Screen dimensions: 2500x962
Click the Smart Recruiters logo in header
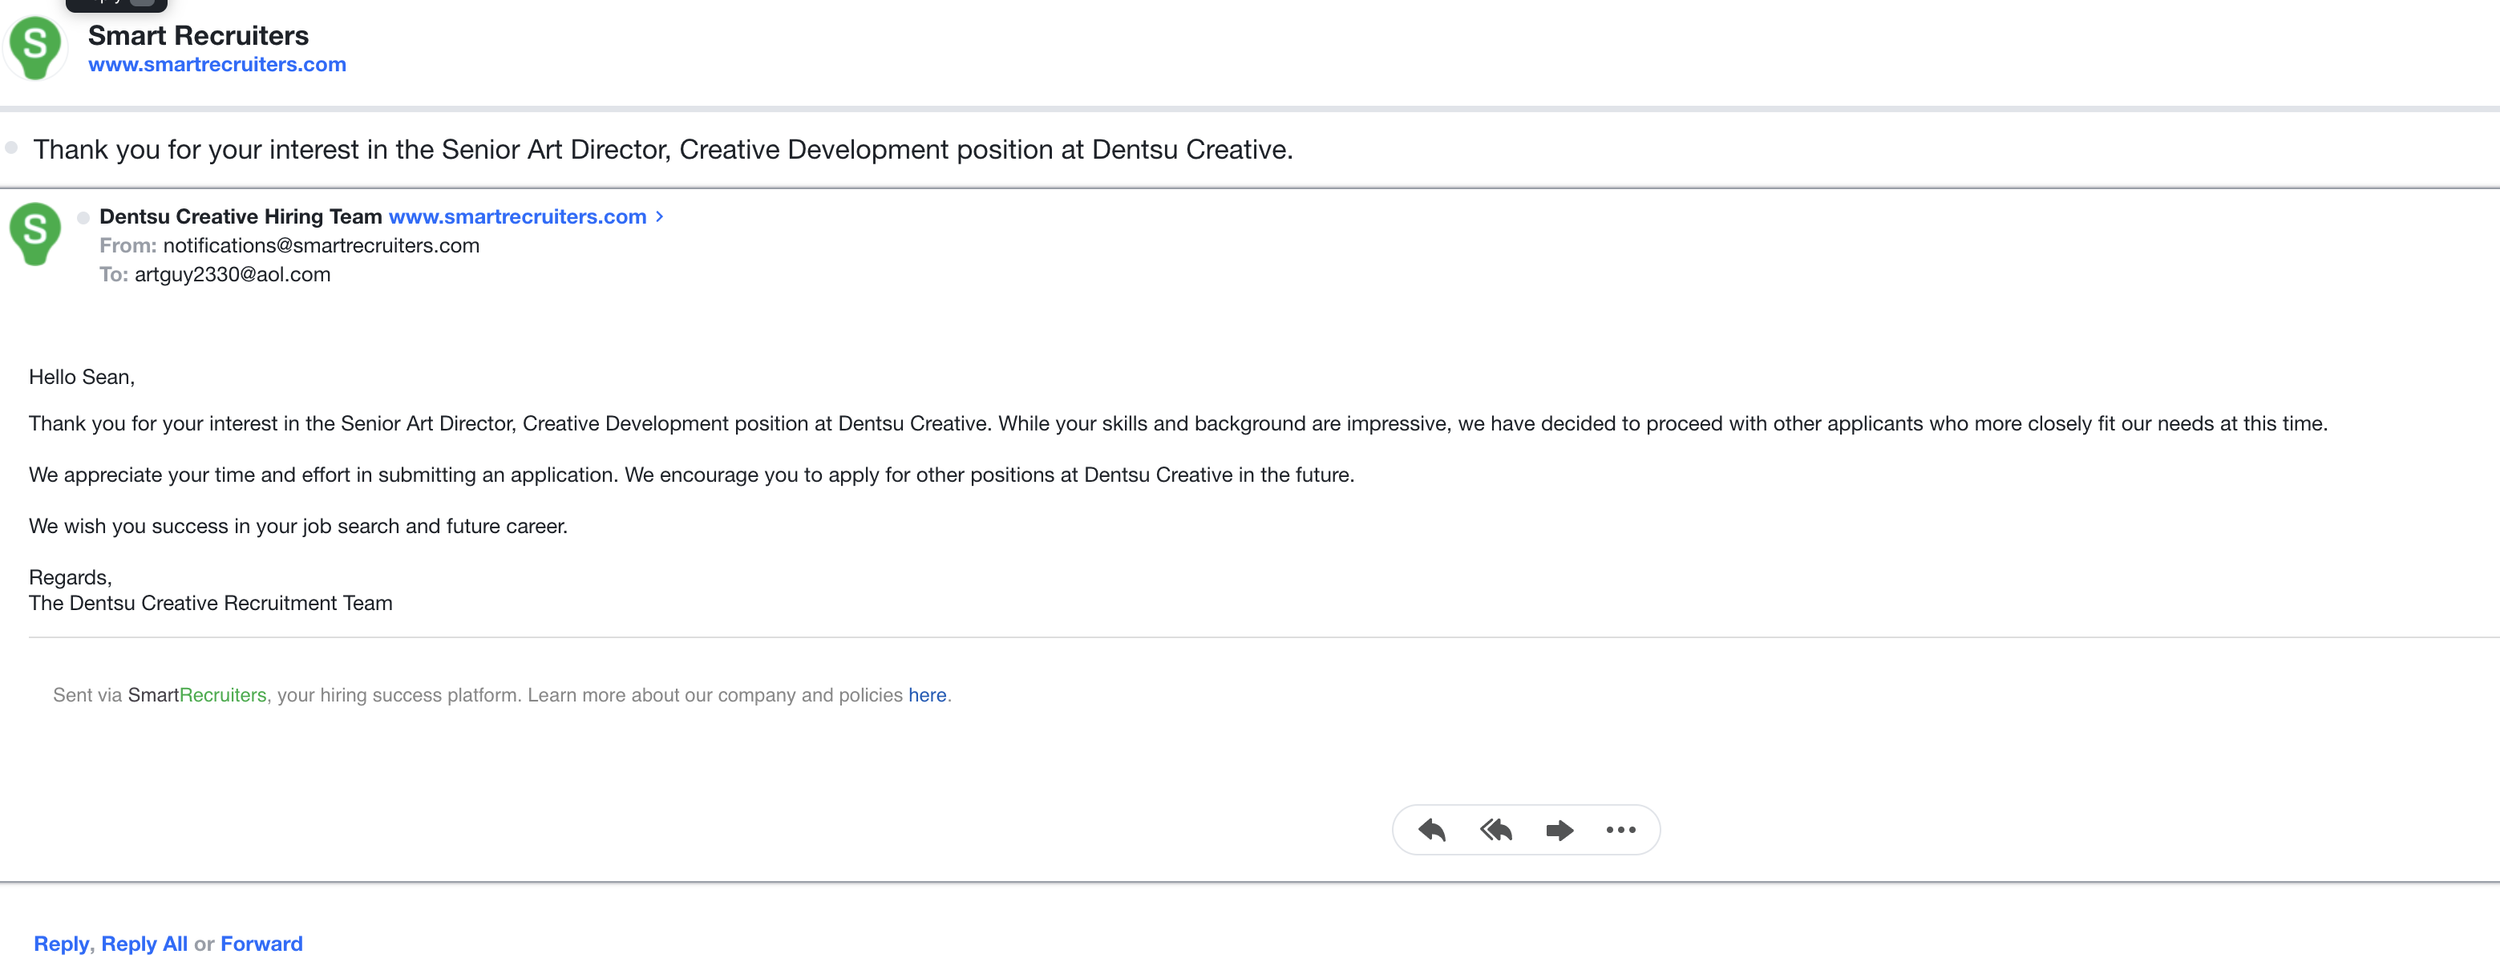coord(35,47)
